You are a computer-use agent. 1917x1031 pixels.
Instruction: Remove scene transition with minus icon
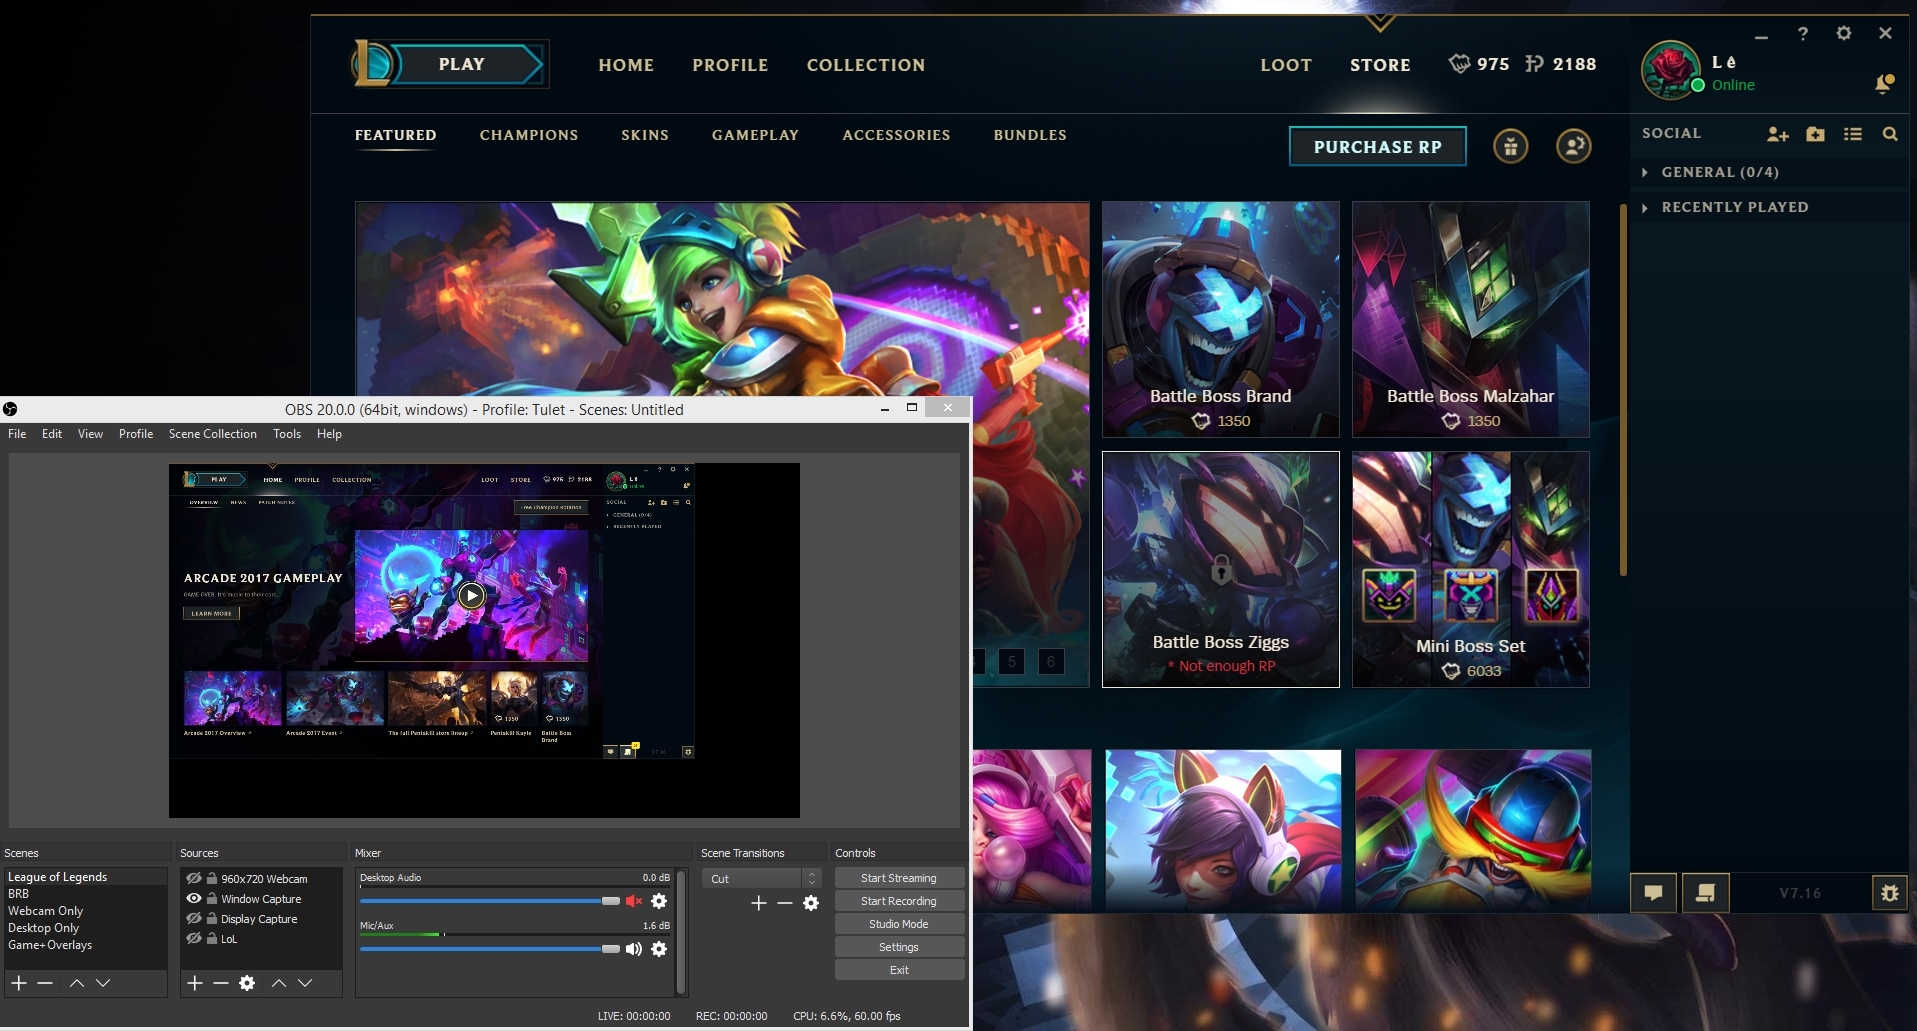[785, 903]
